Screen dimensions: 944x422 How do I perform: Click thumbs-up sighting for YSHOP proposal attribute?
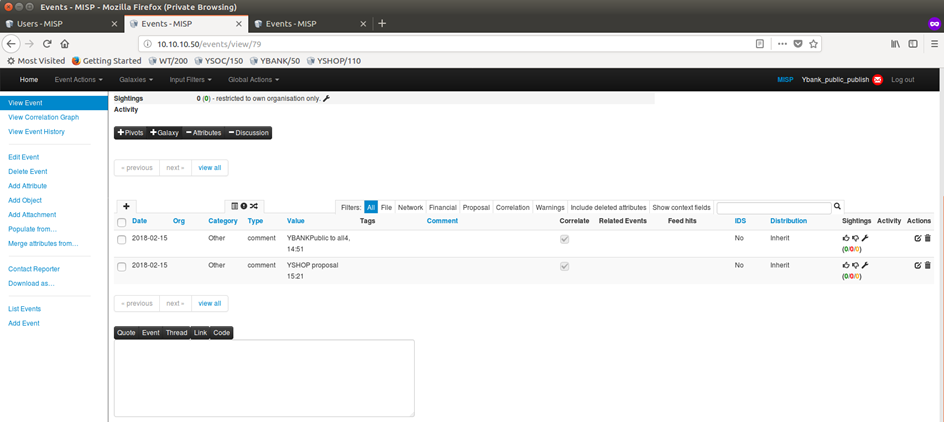tap(846, 265)
